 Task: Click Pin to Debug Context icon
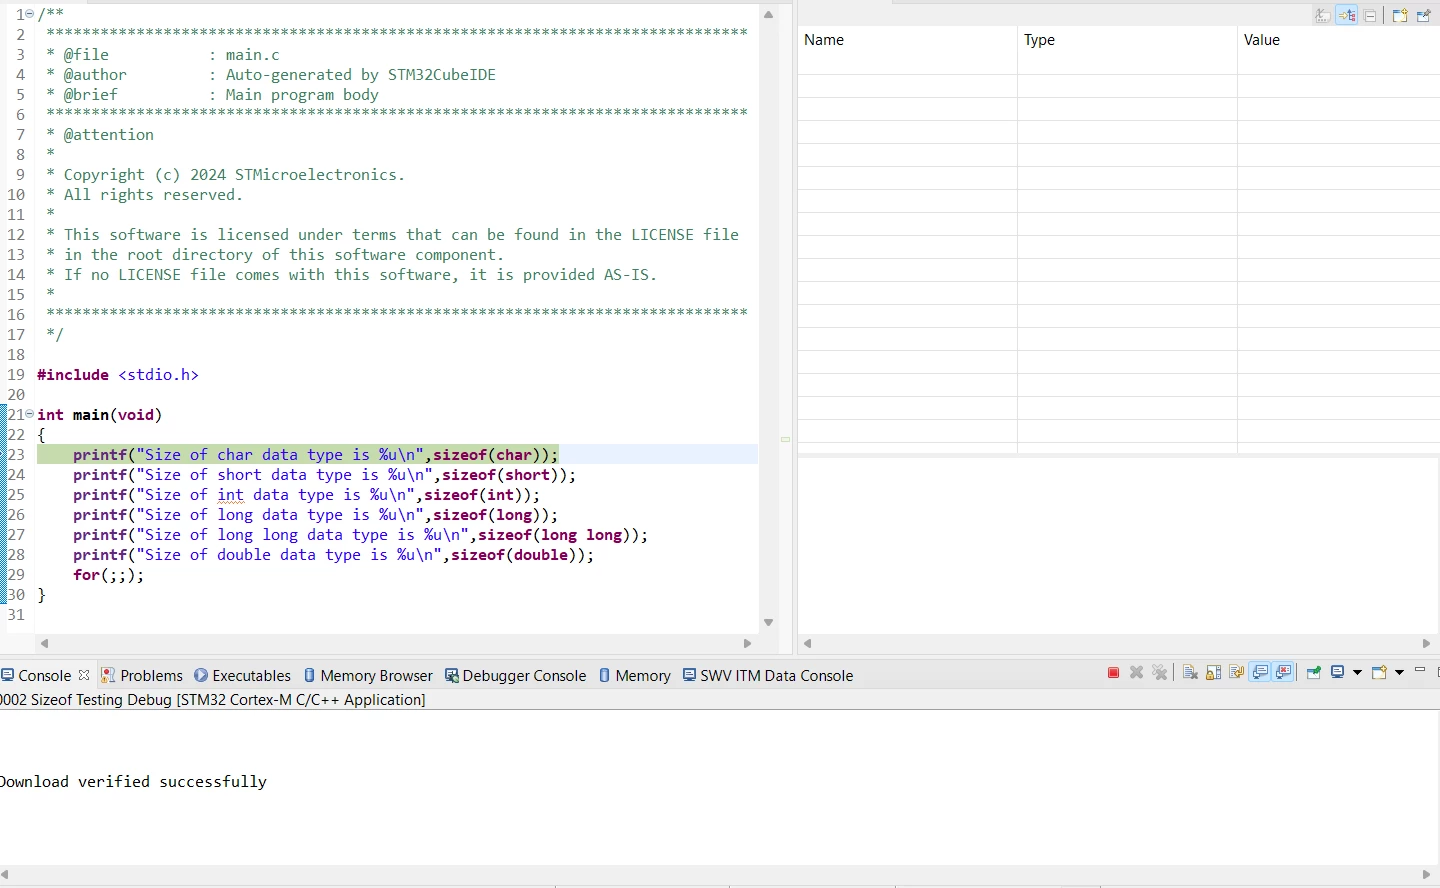tap(1424, 15)
